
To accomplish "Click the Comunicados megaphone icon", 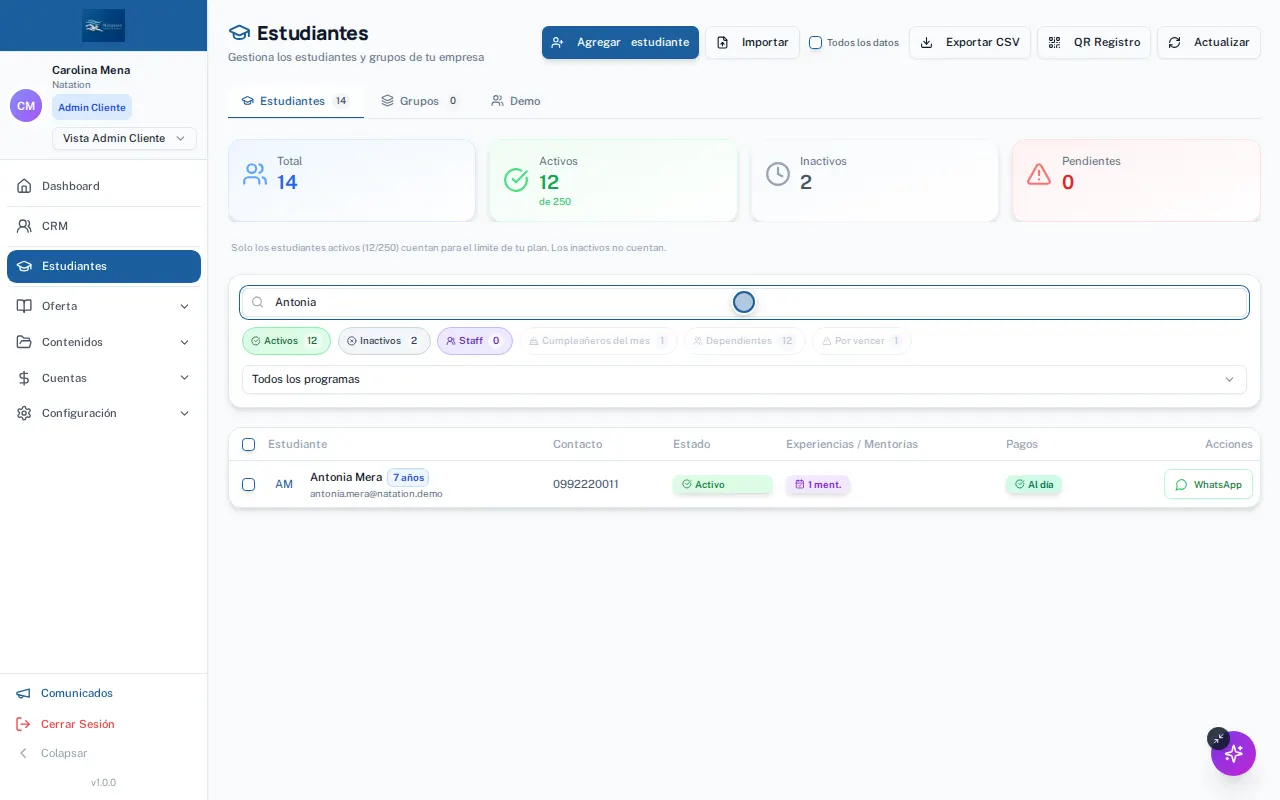I will (23, 693).
